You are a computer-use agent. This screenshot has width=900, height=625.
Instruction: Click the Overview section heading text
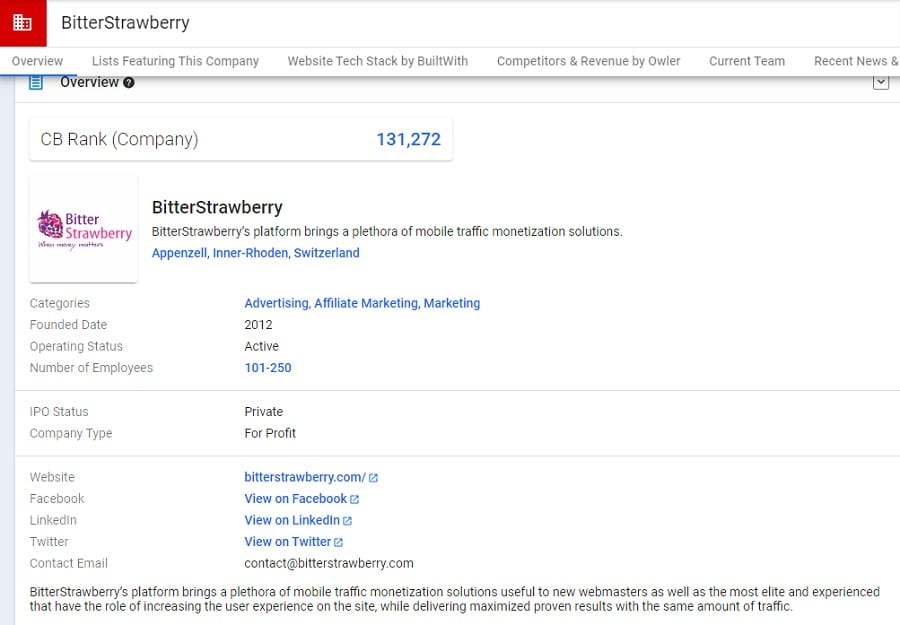point(90,83)
